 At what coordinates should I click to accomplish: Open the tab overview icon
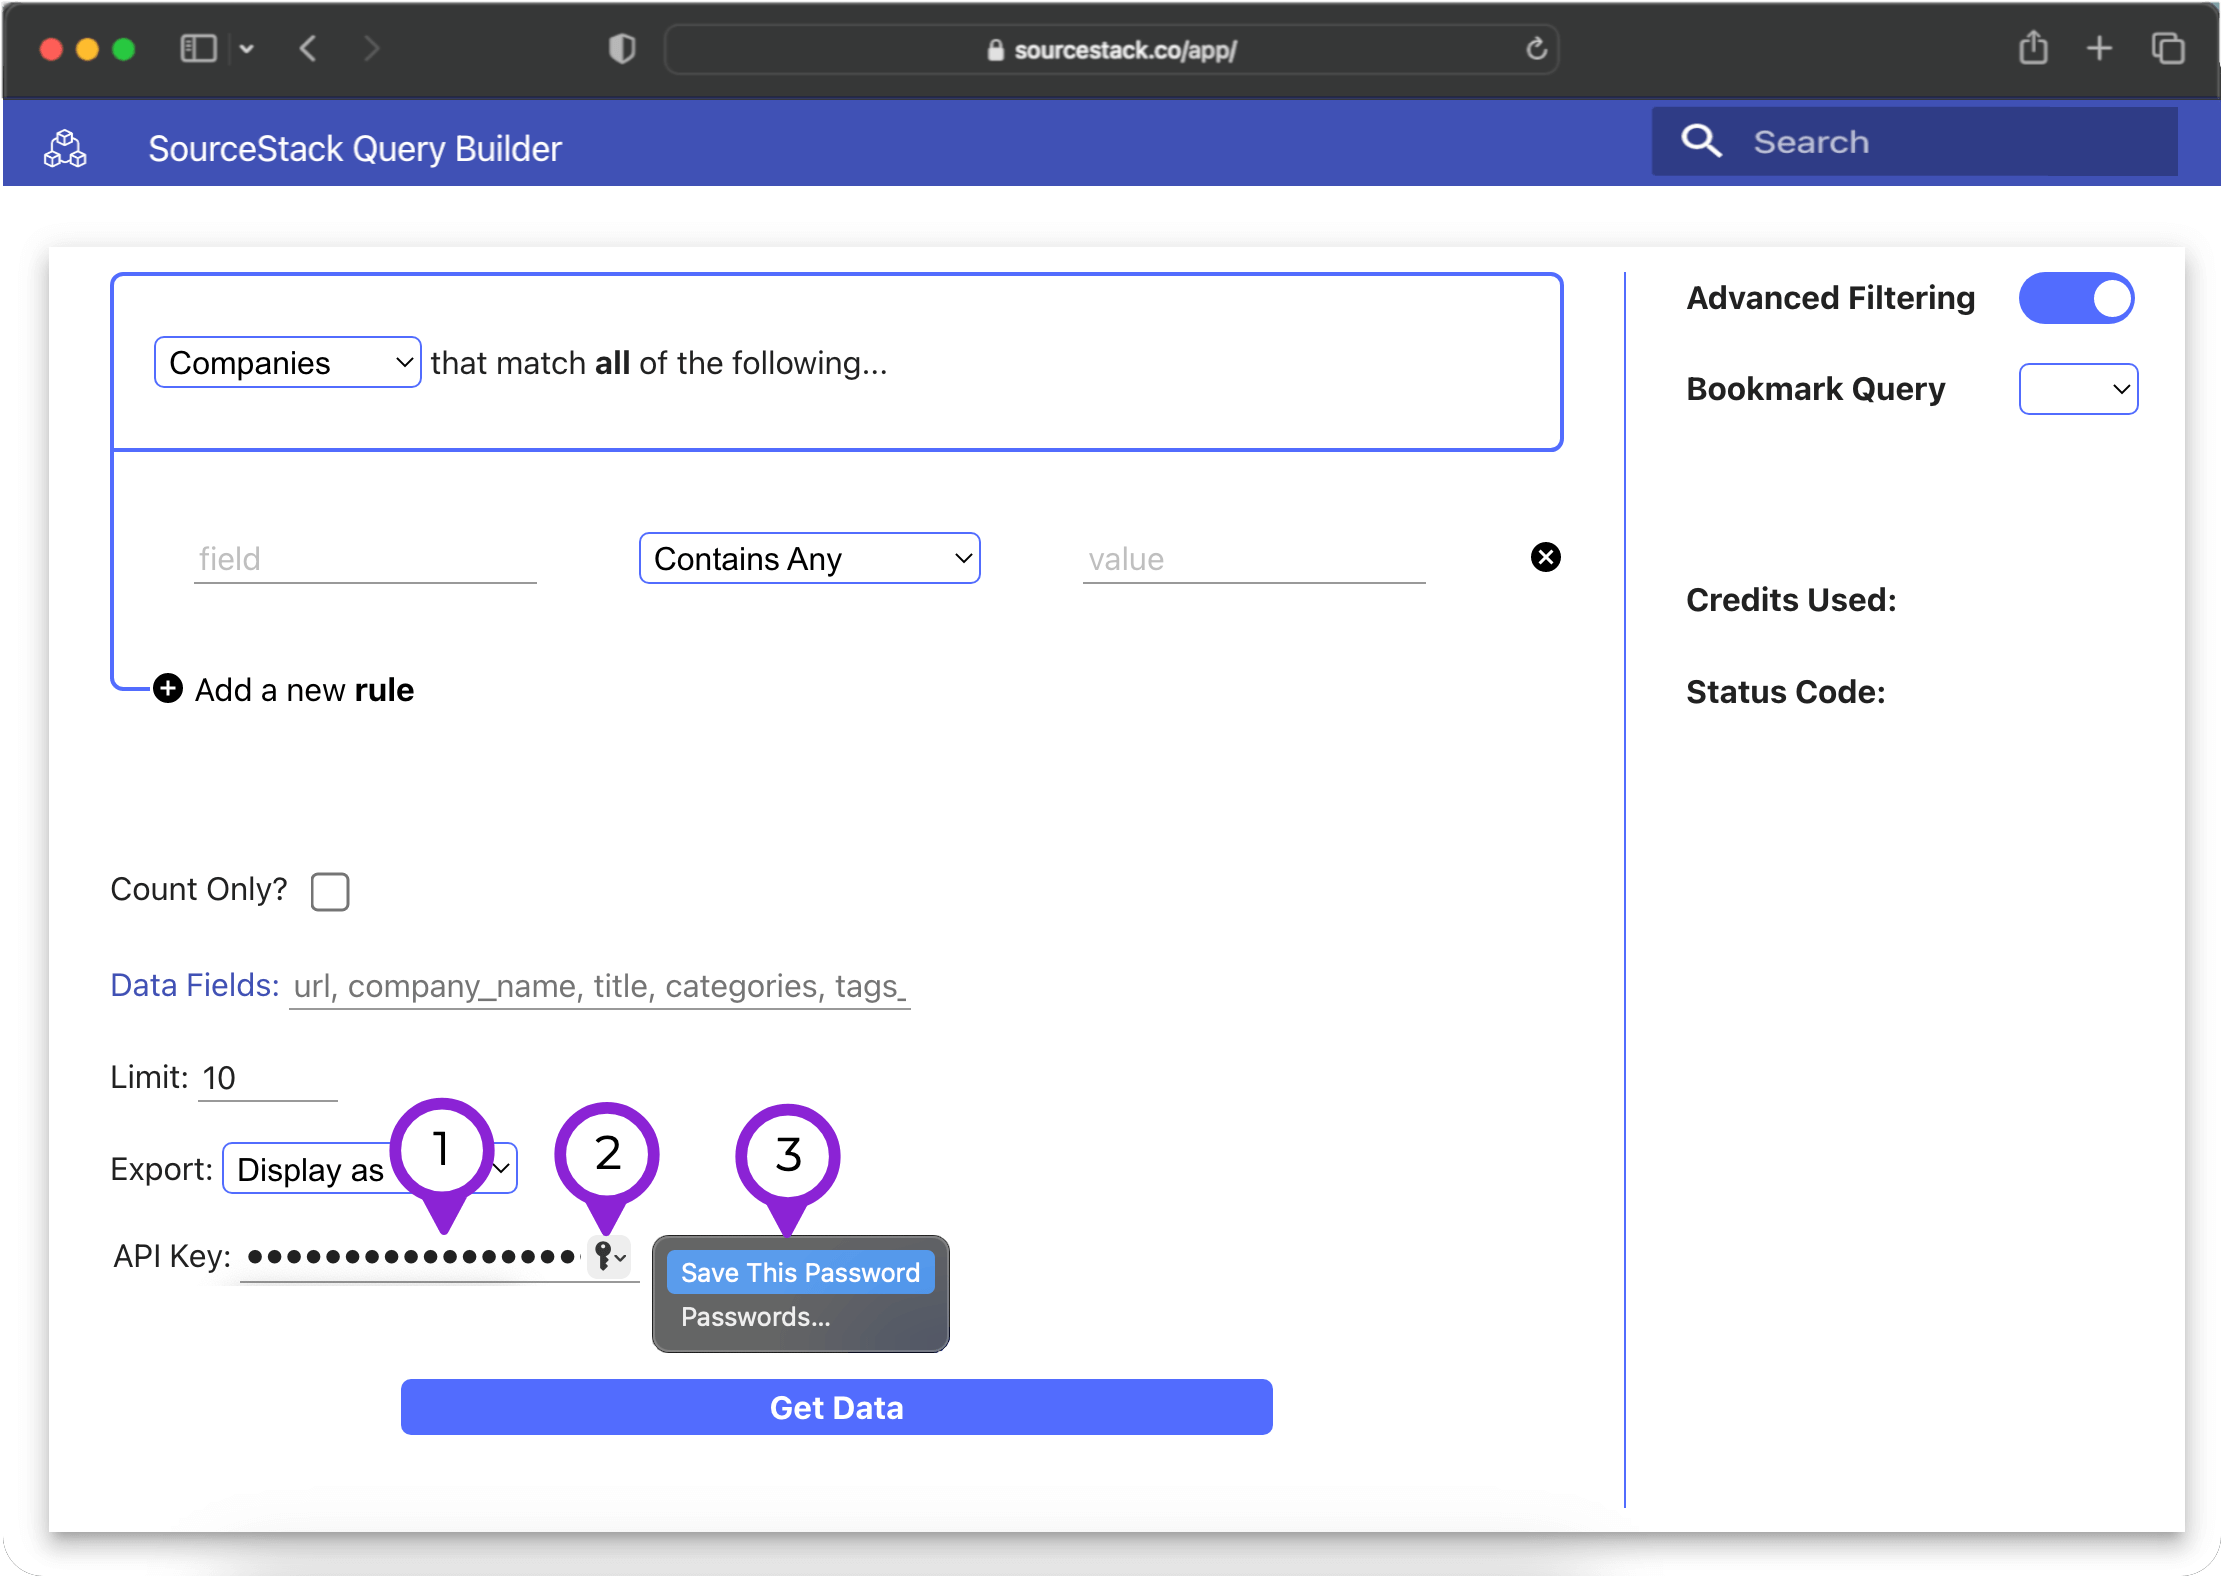[x=2167, y=48]
